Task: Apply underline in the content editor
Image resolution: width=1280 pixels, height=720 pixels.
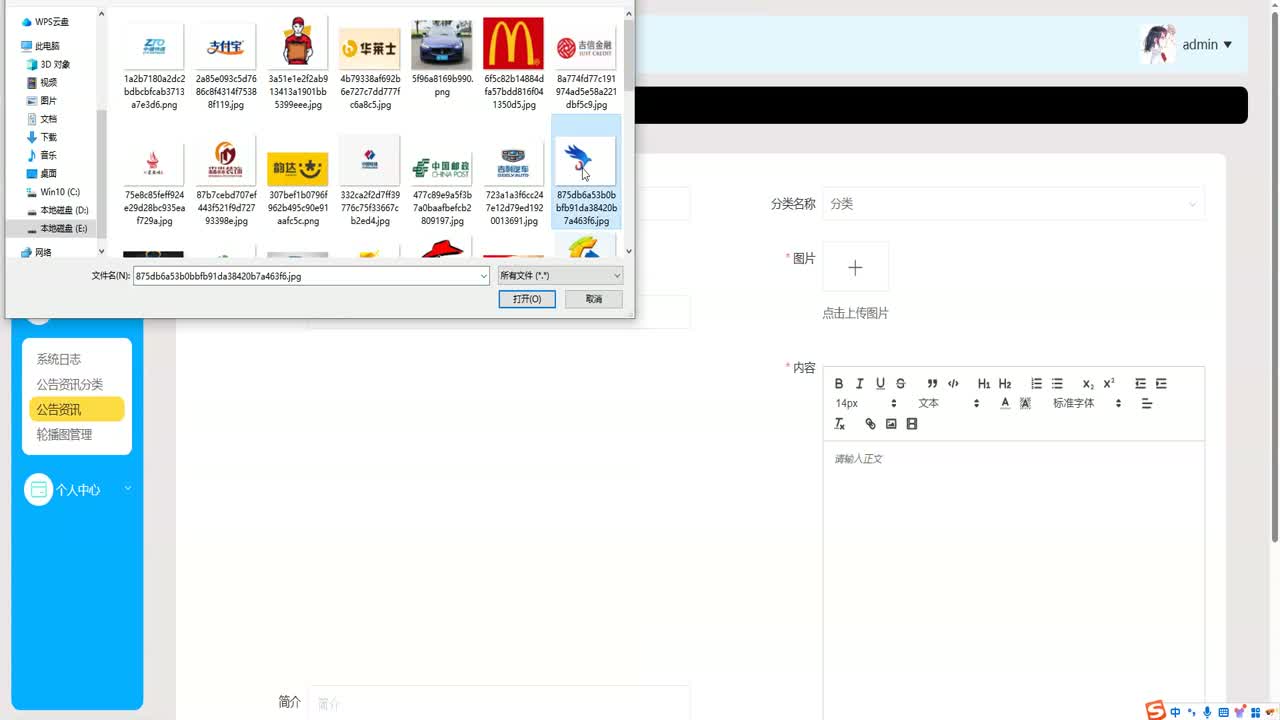Action: coord(880,383)
